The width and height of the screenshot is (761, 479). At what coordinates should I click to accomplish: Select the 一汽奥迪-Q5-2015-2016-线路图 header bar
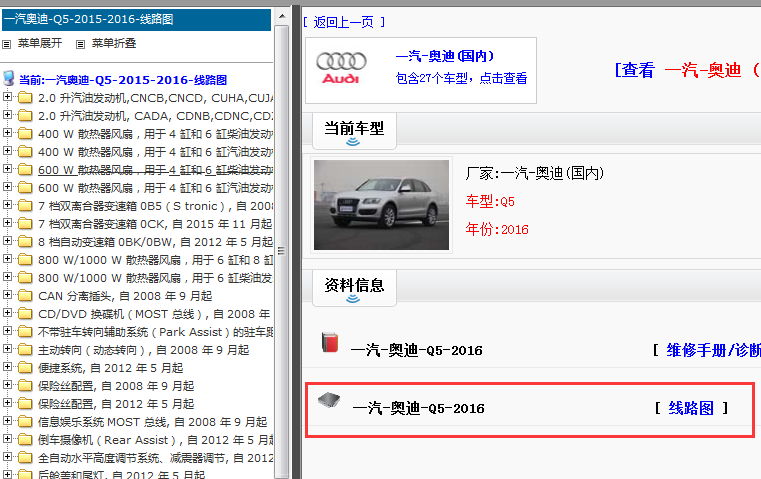point(136,19)
